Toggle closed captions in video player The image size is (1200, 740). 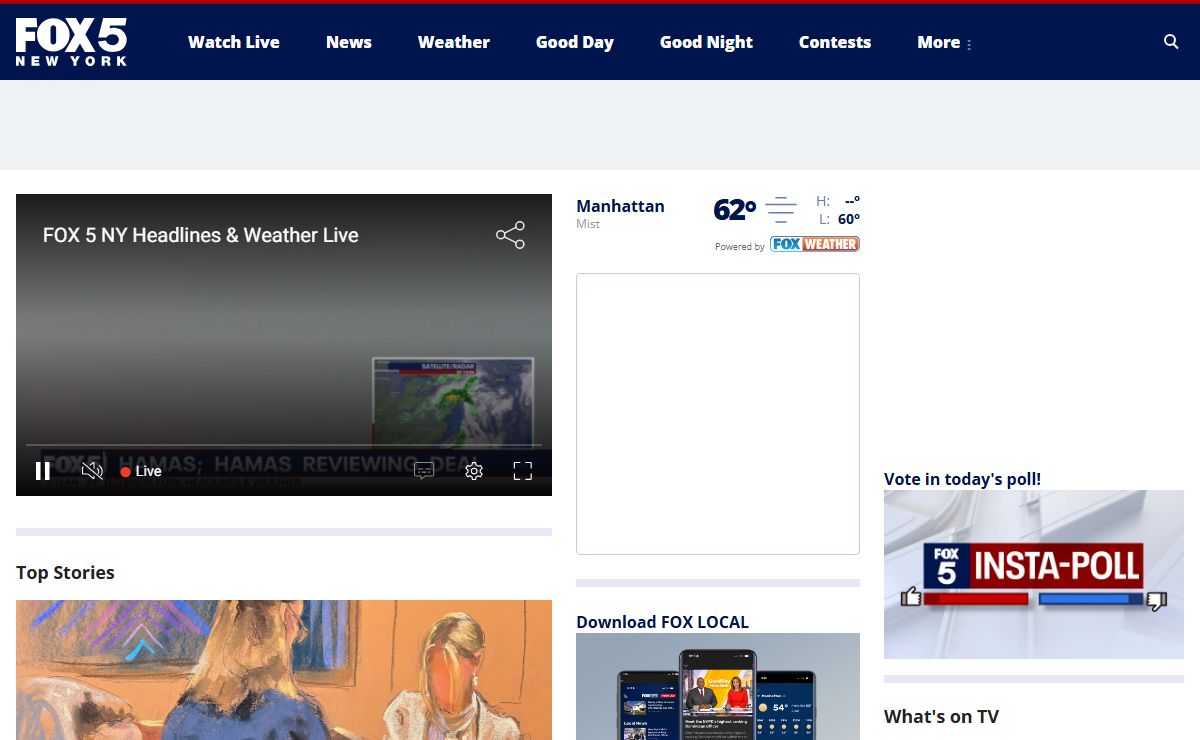click(424, 471)
